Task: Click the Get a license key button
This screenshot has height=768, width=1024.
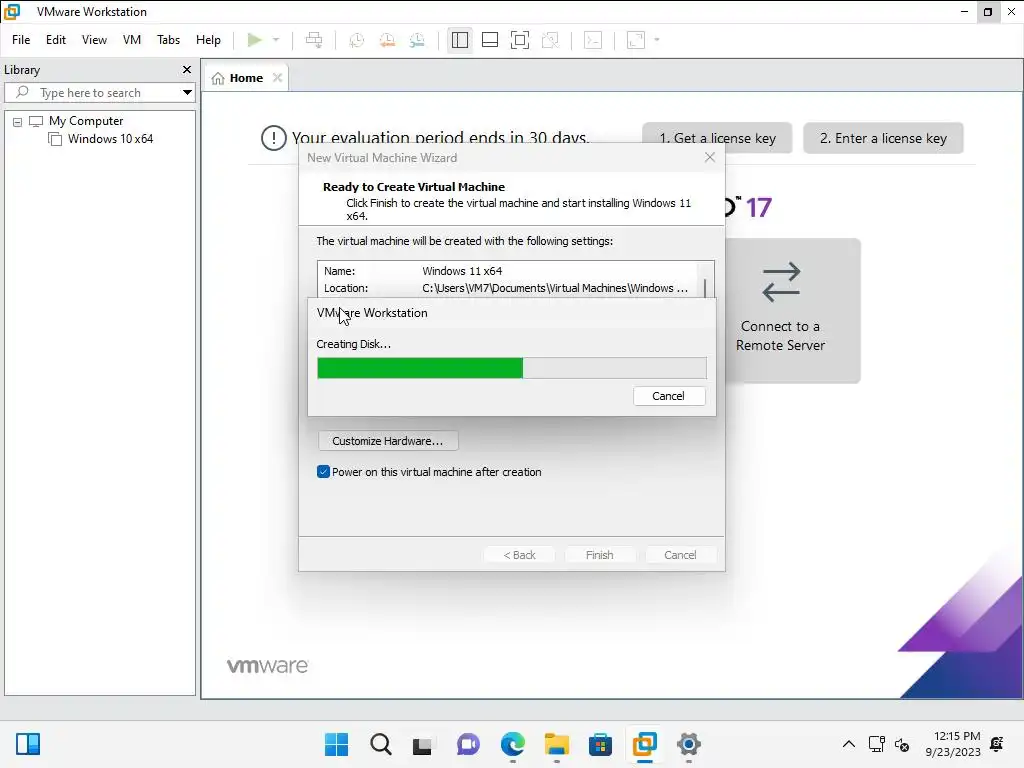Action: tap(717, 138)
